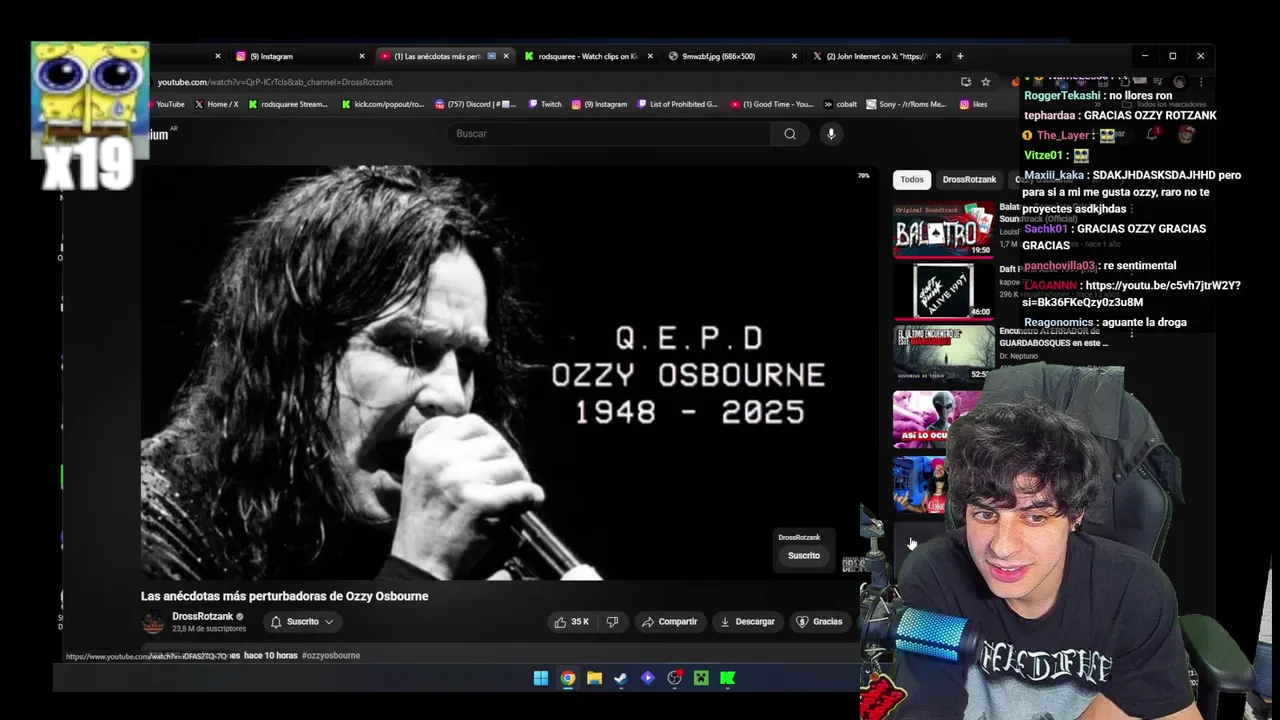The image size is (1280, 720).
Task: Open the green Kick app in taskbar
Action: 727,678
